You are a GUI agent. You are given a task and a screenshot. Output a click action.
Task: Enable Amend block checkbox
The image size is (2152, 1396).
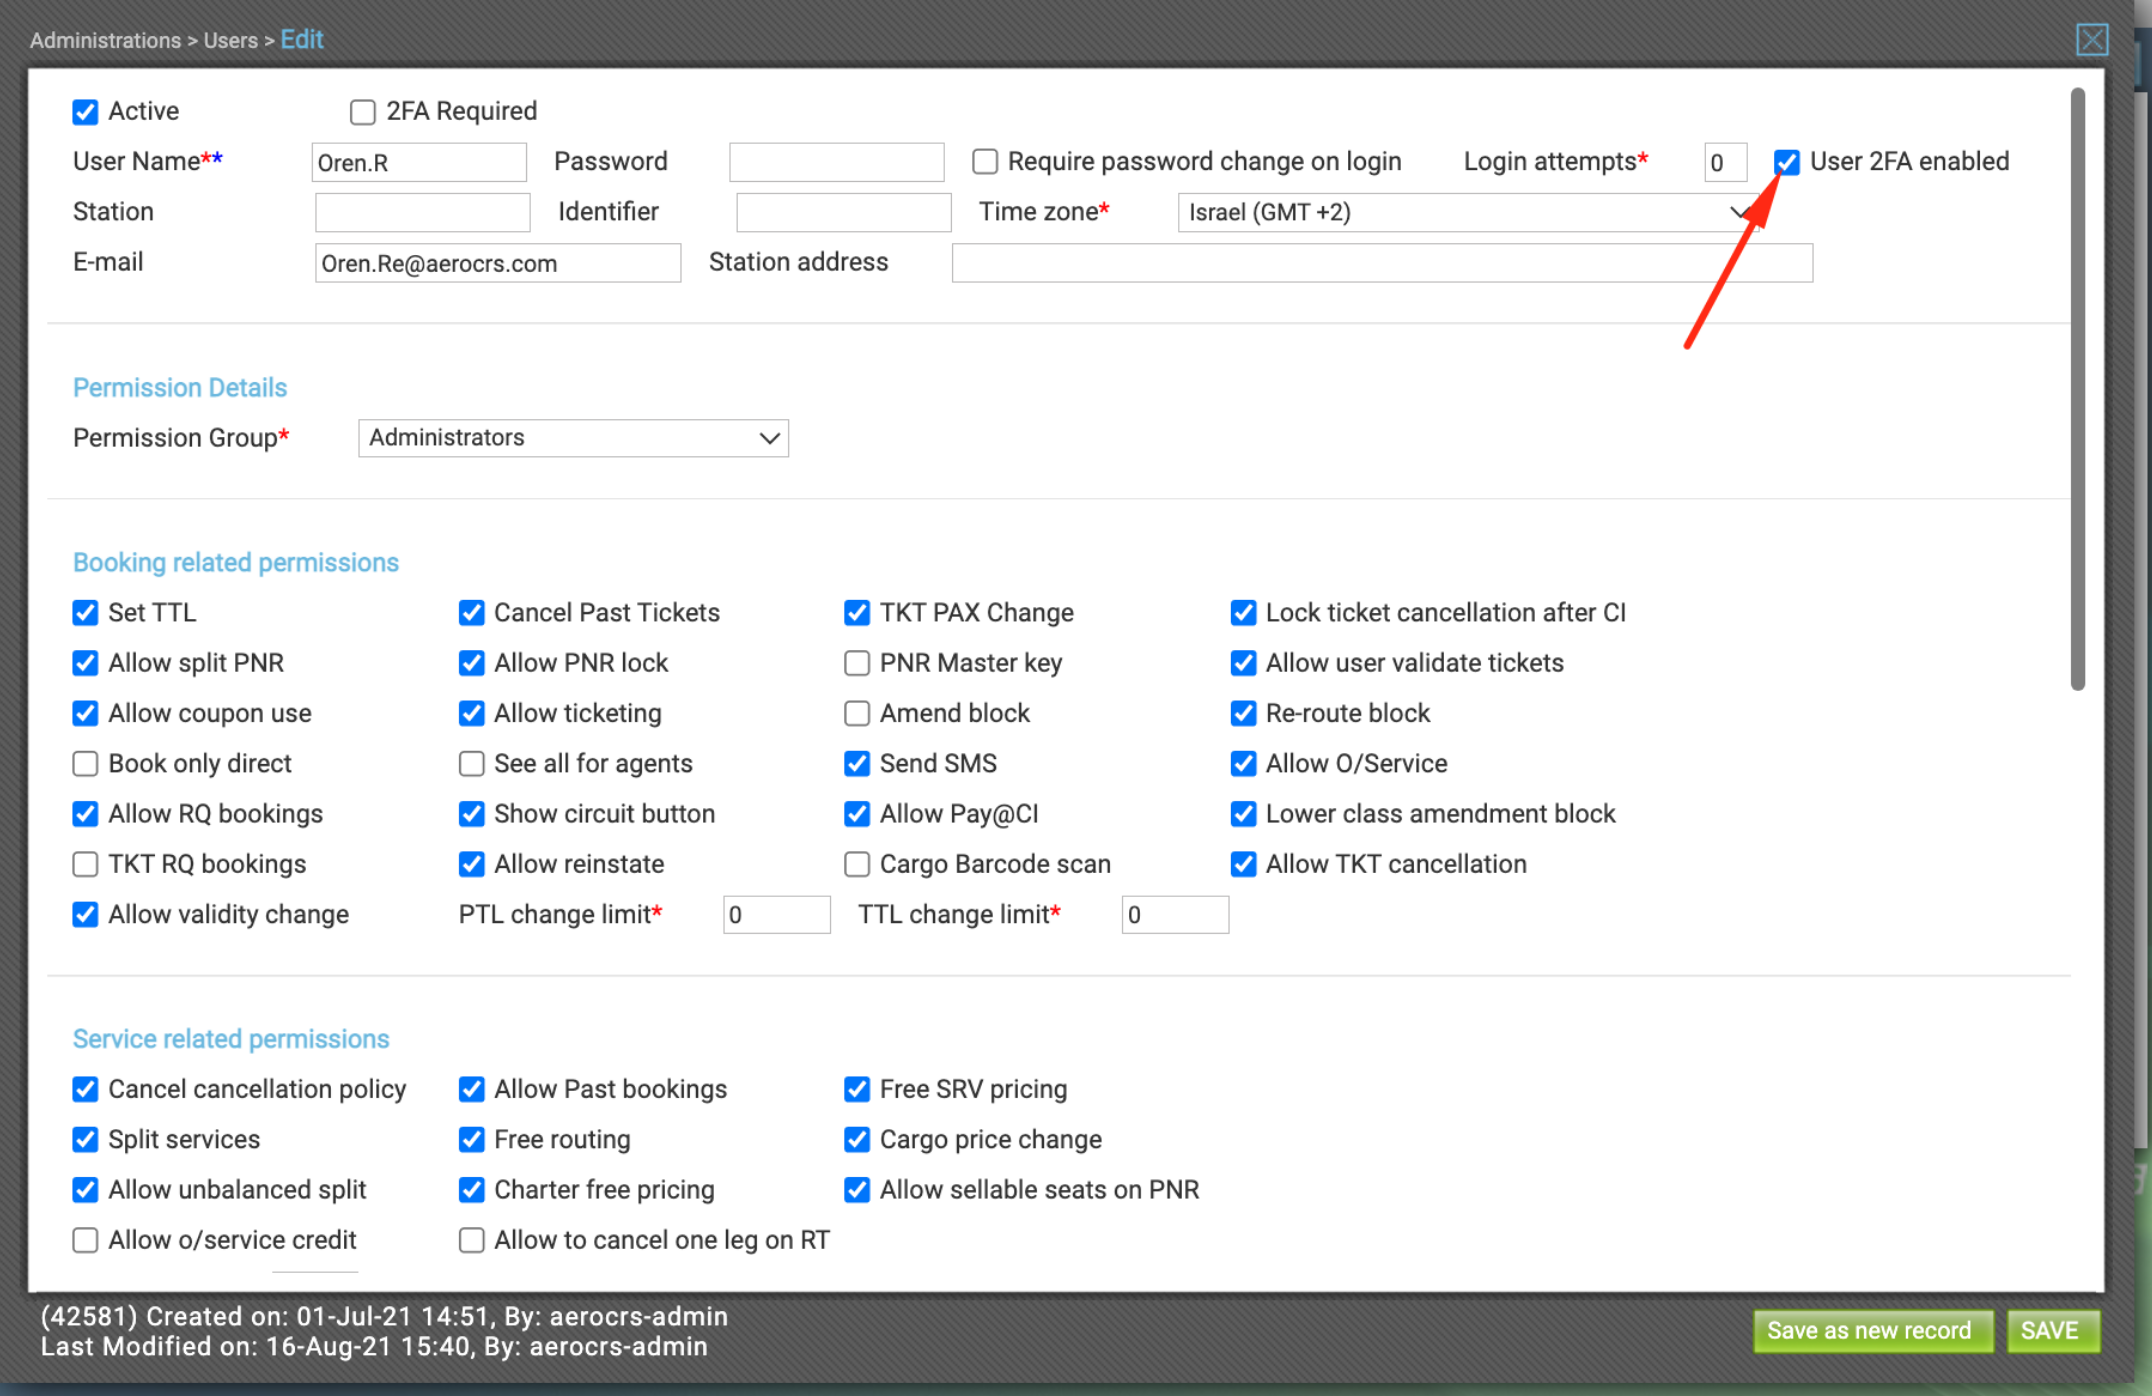pos(857,713)
